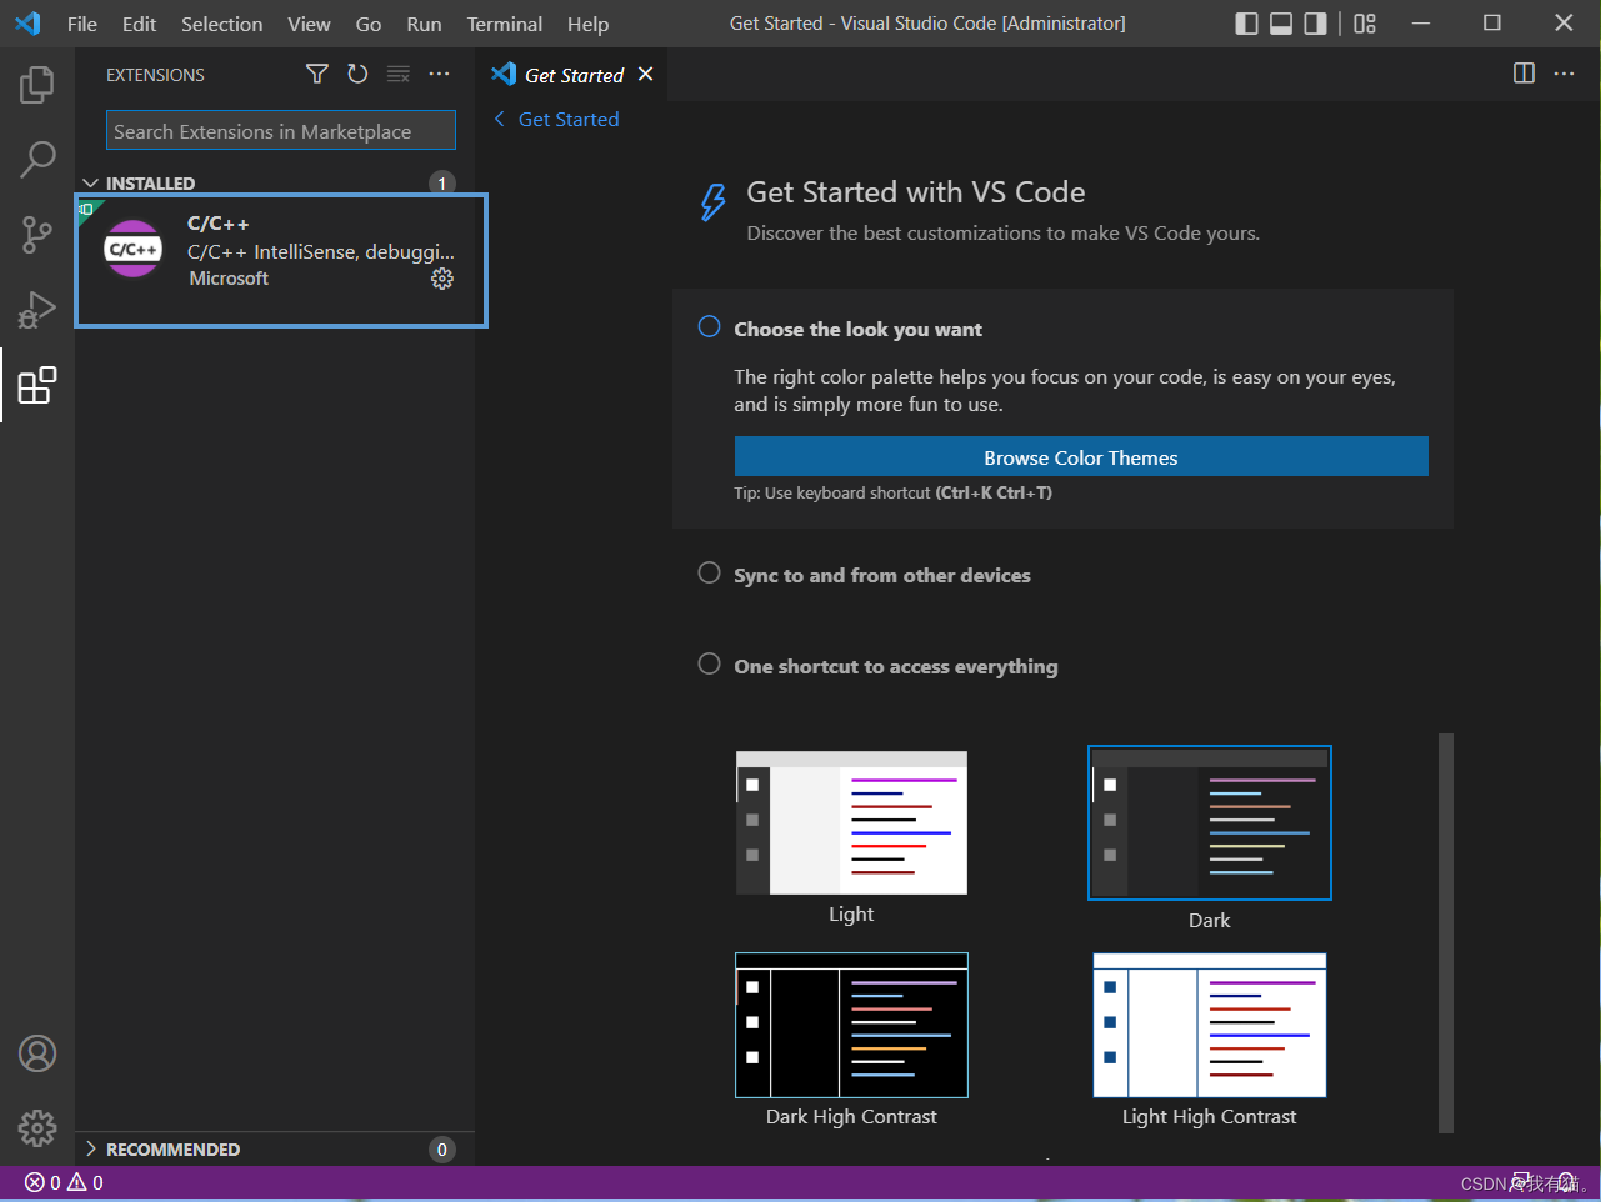Select 'Sync to and from other devices'
This screenshot has width=1602, height=1203.
pyautogui.click(x=709, y=572)
